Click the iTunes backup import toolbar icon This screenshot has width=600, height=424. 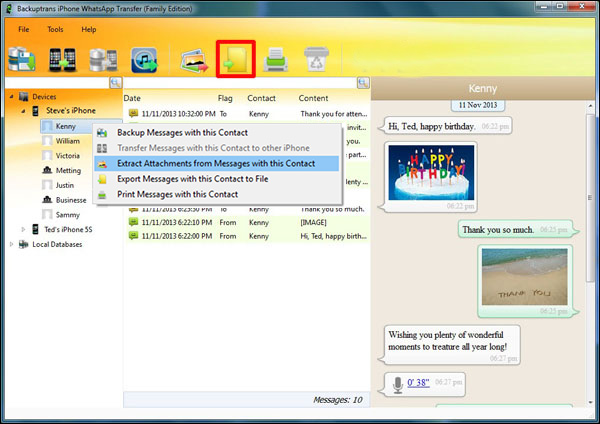point(147,61)
